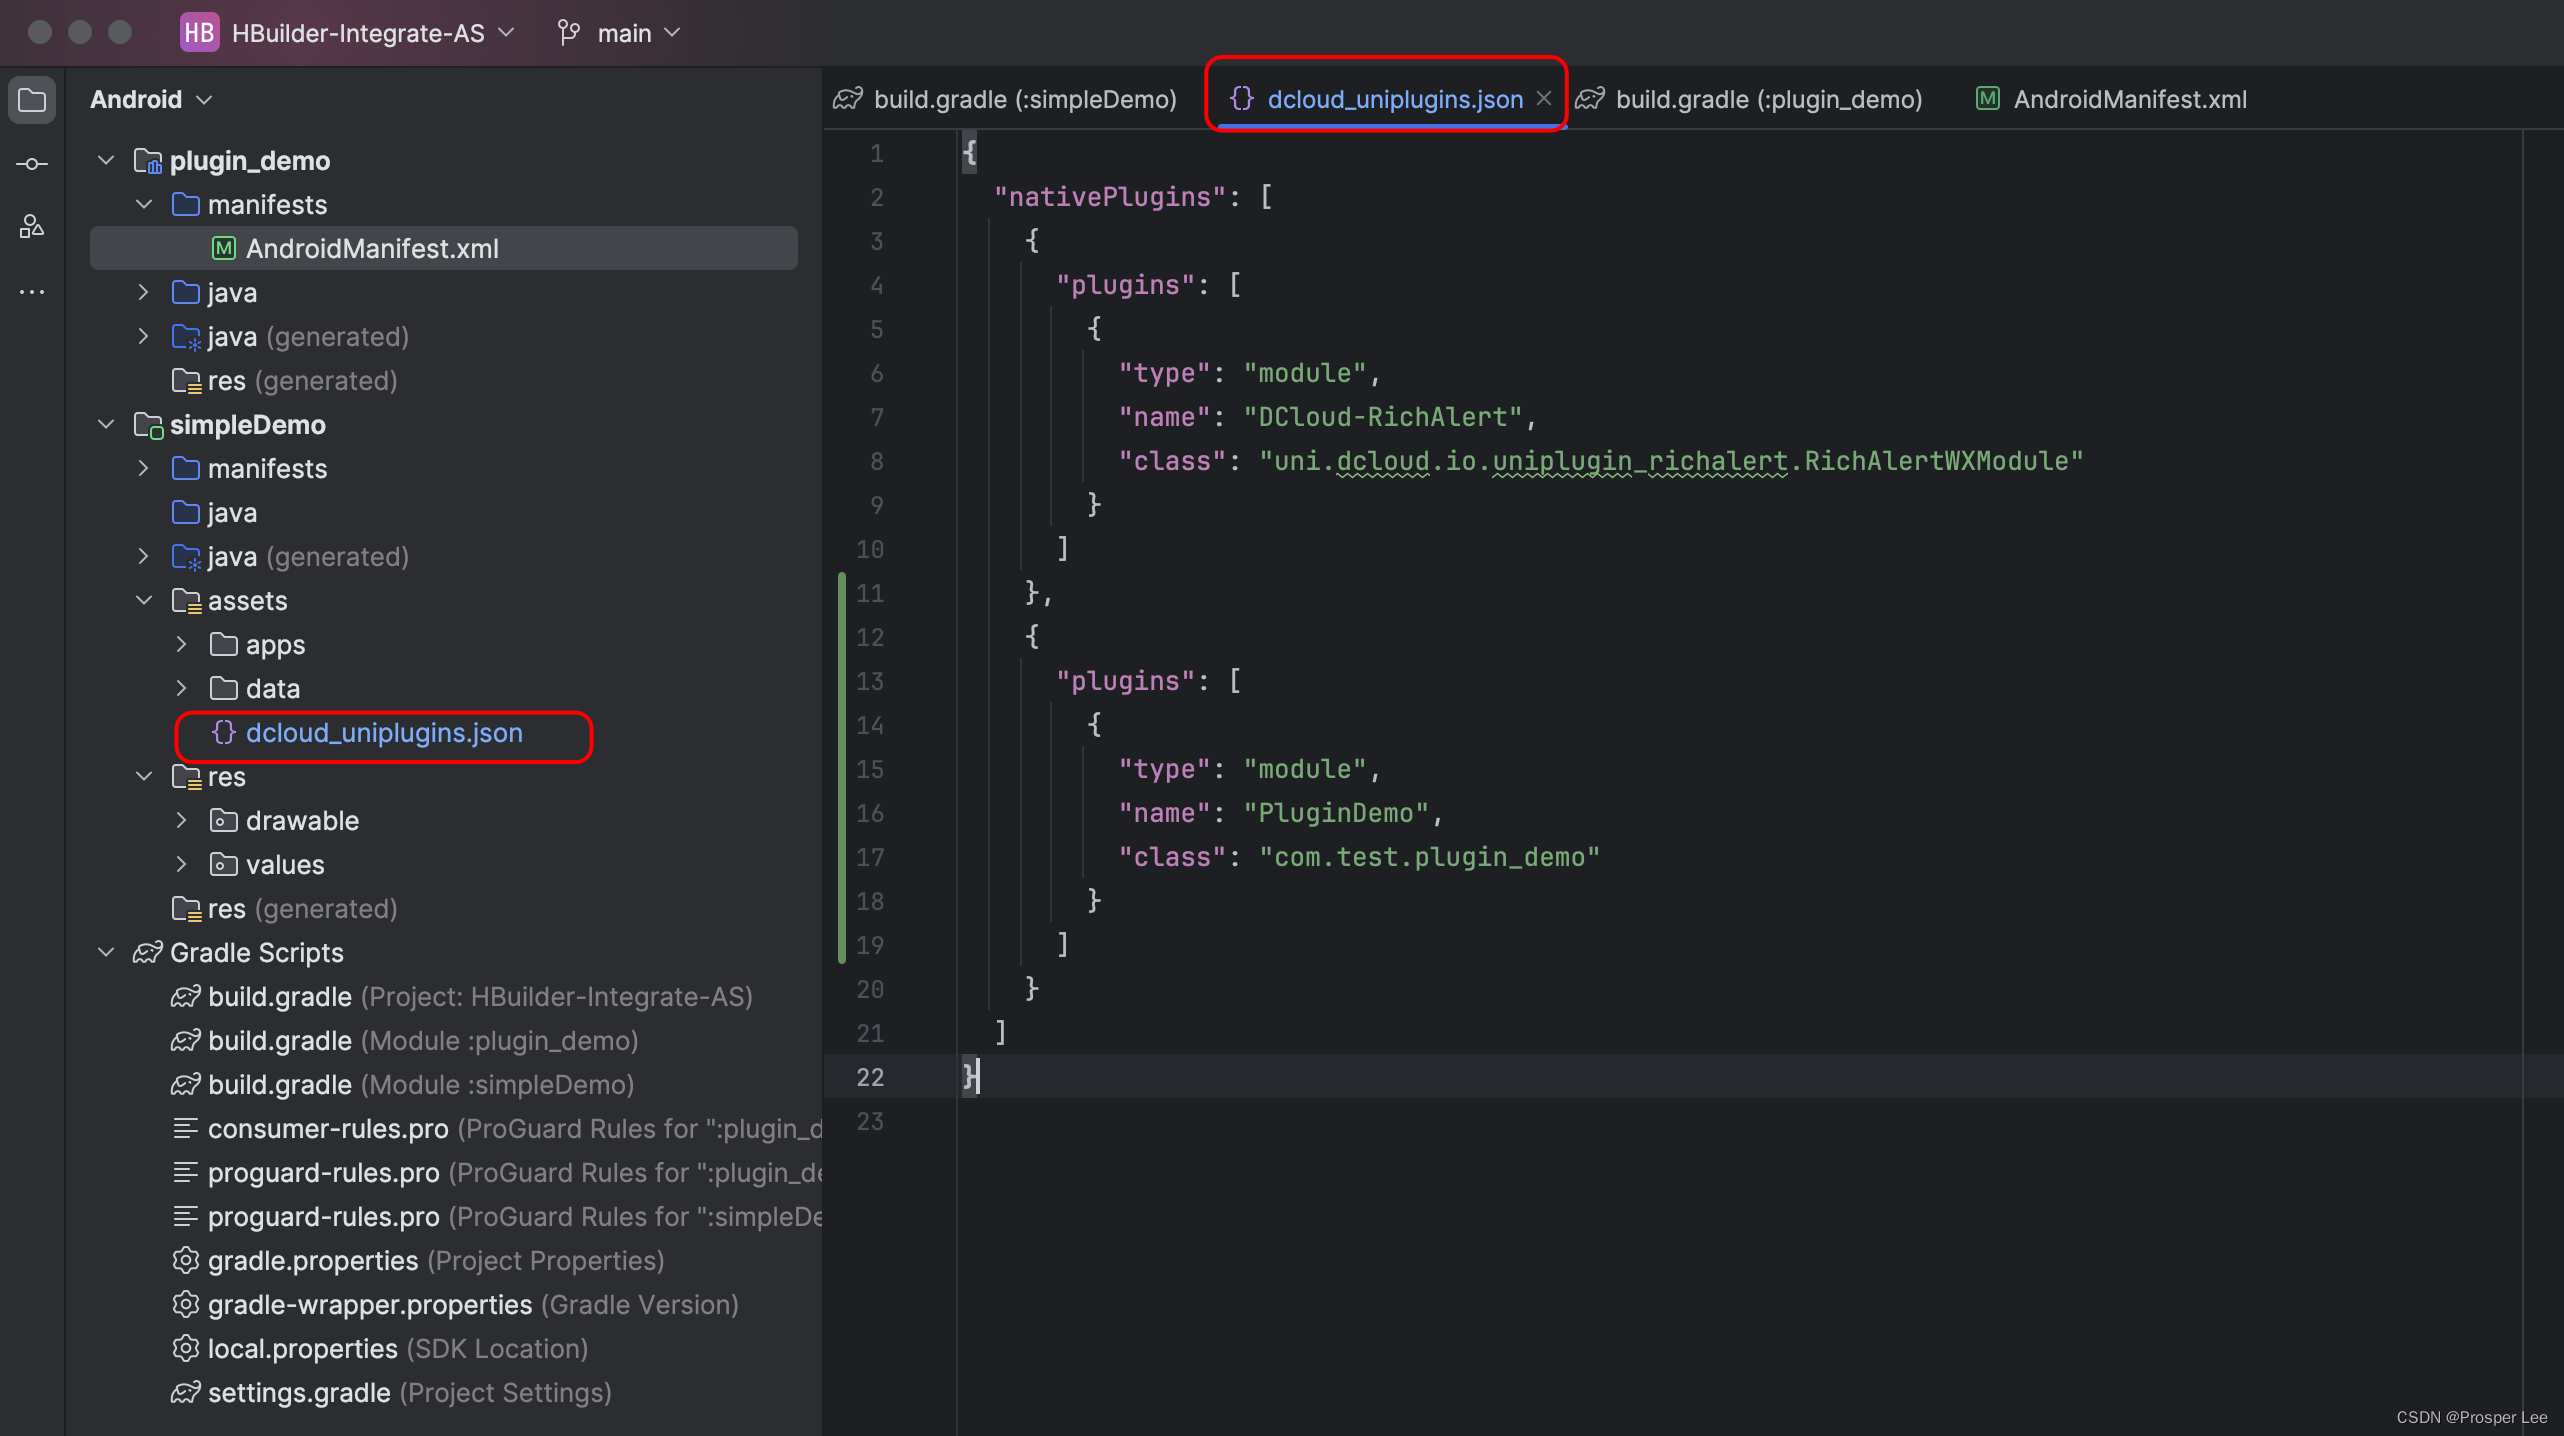Click line number 11 in gutter
The height and width of the screenshot is (1436, 2564).
[870, 593]
